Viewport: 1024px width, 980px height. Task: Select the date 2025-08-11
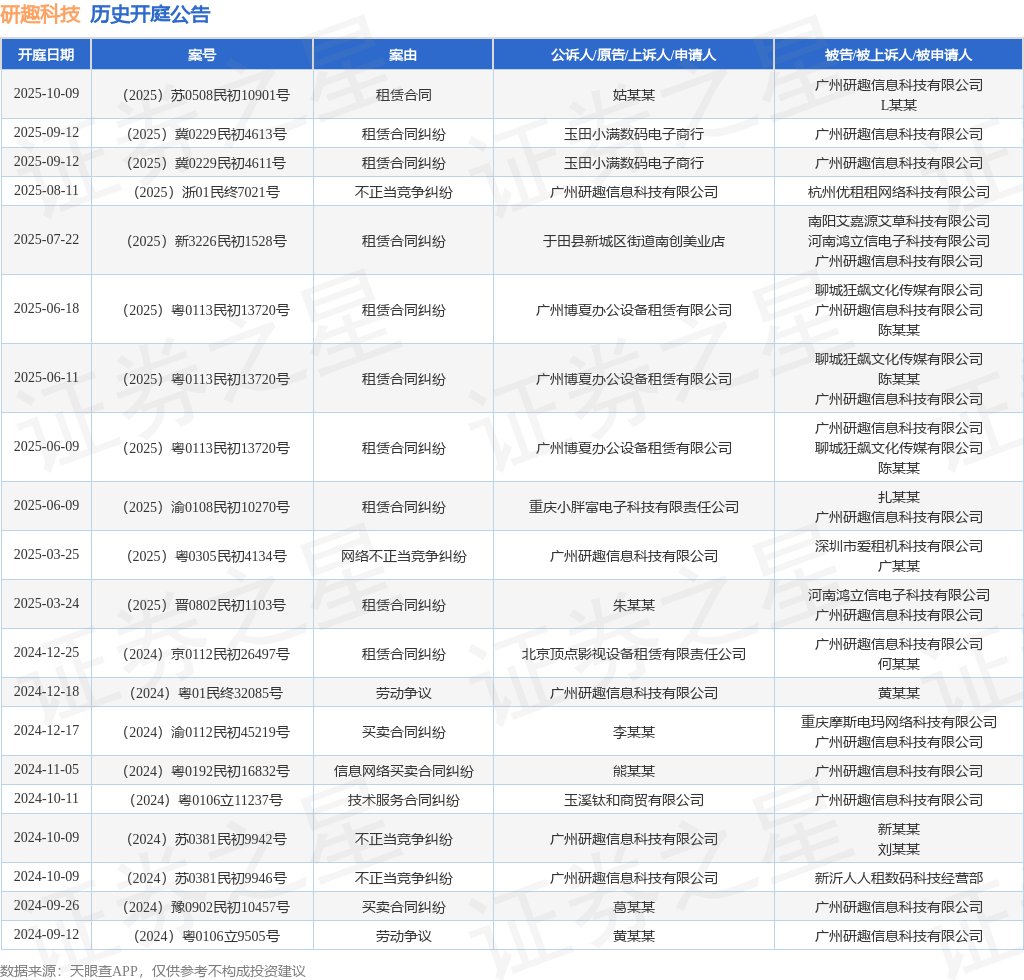pos(46,191)
